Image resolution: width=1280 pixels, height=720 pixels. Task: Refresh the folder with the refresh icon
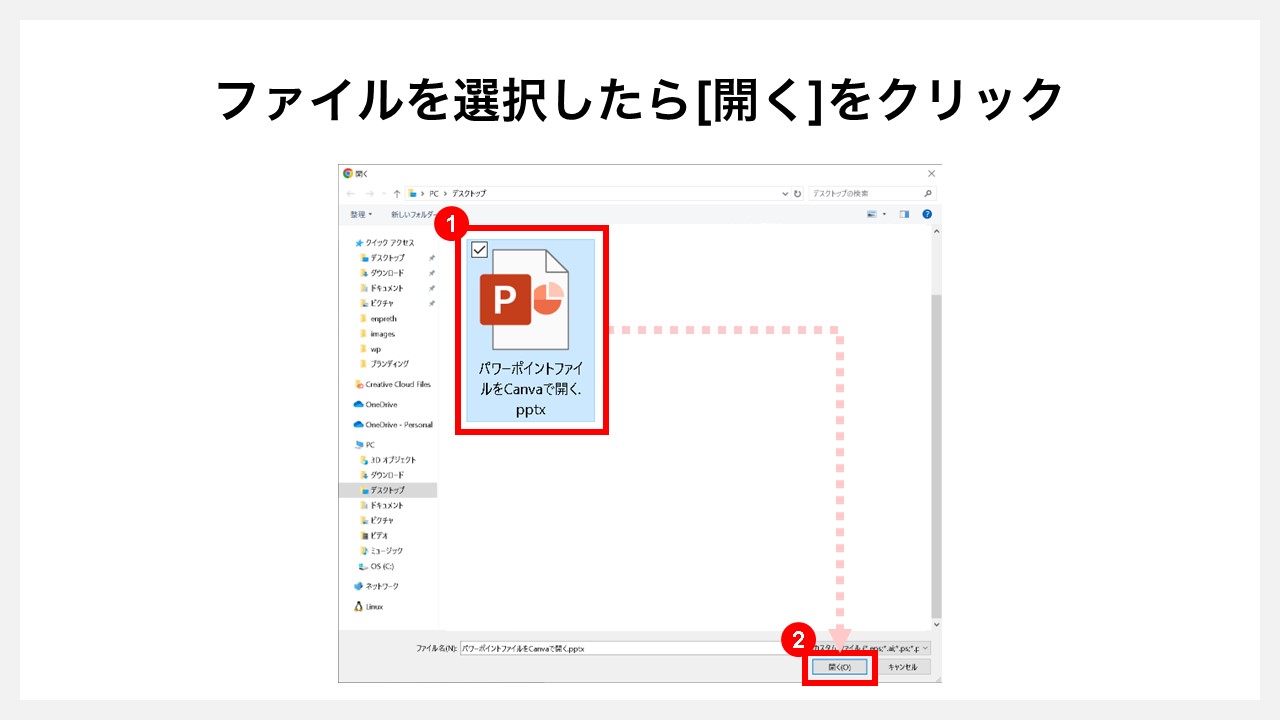click(797, 193)
